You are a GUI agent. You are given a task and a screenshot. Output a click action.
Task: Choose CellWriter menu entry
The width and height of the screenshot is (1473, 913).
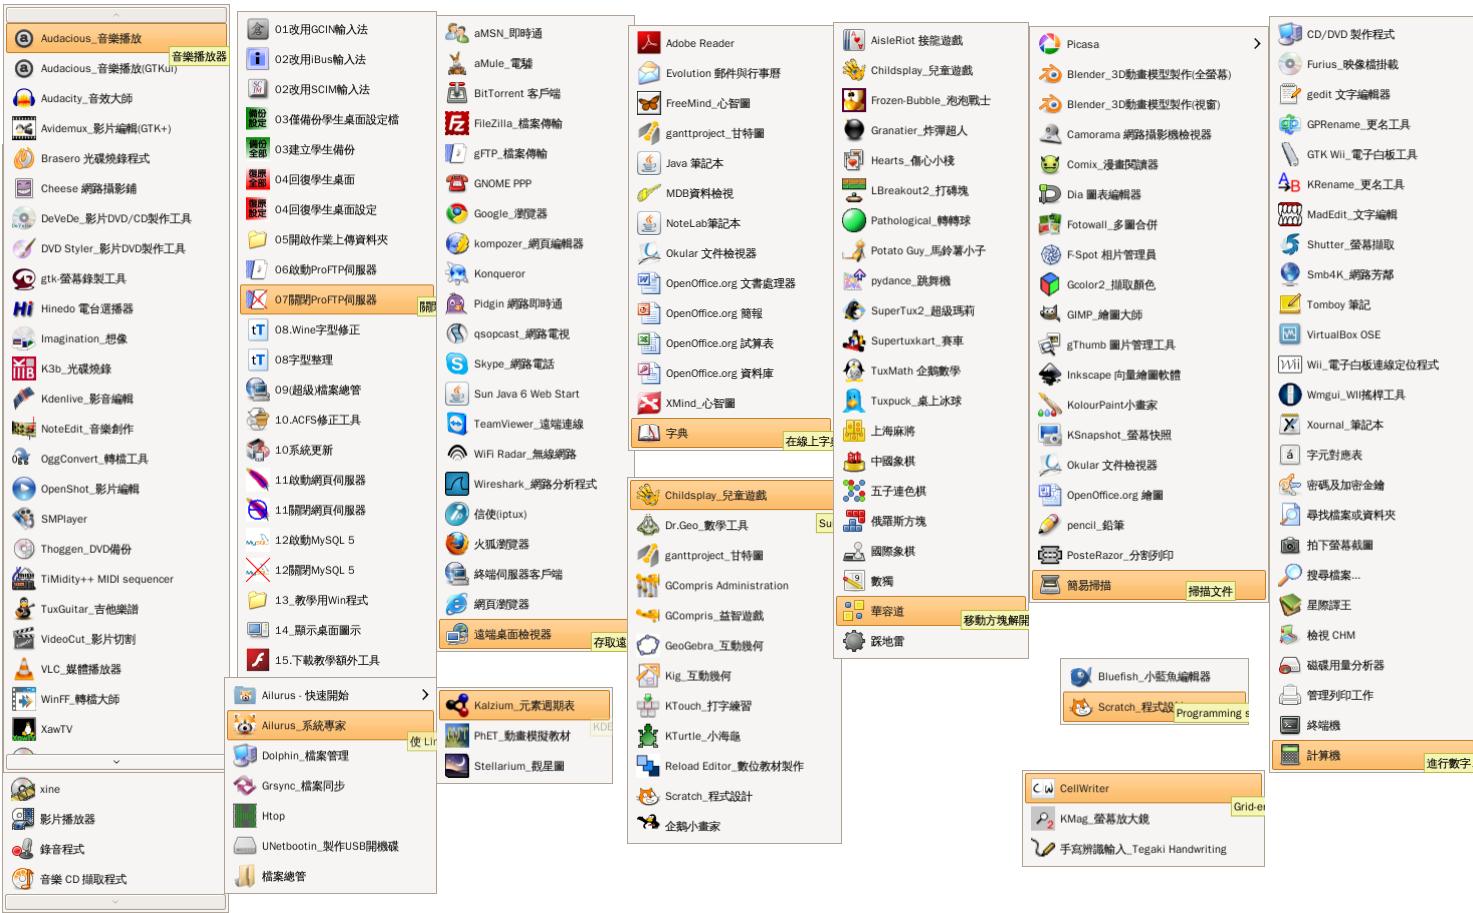[x=1083, y=788]
